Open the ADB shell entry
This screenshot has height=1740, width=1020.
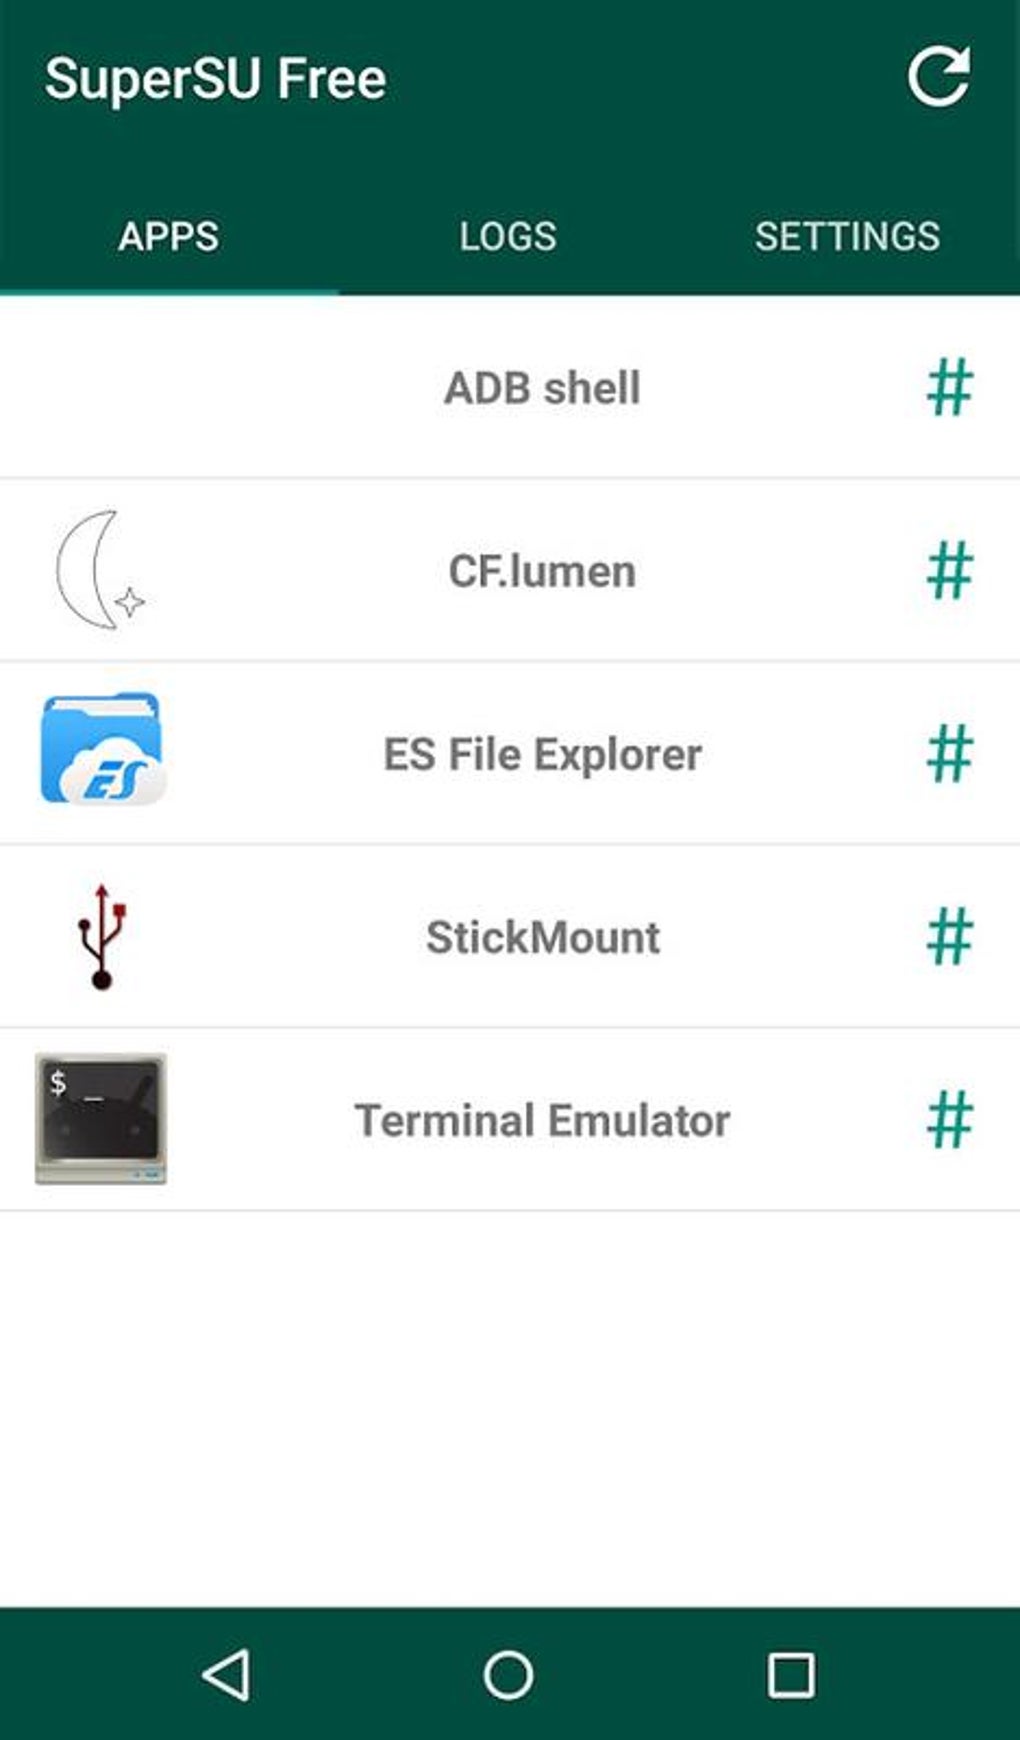click(x=541, y=388)
